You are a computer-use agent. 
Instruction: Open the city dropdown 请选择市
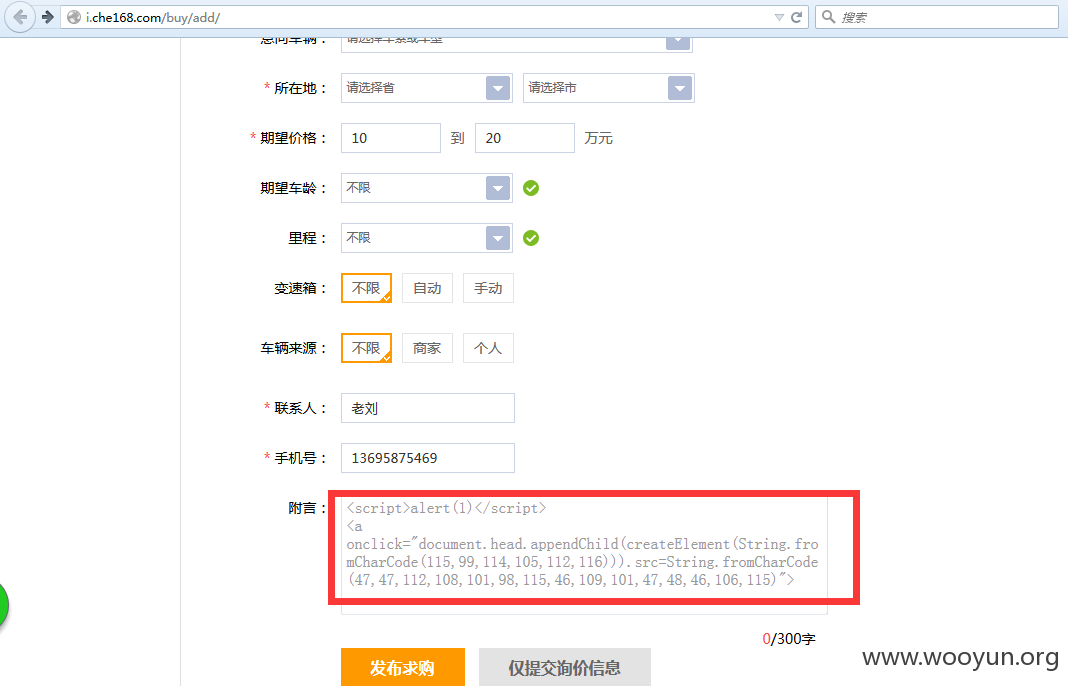click(608, 88)
